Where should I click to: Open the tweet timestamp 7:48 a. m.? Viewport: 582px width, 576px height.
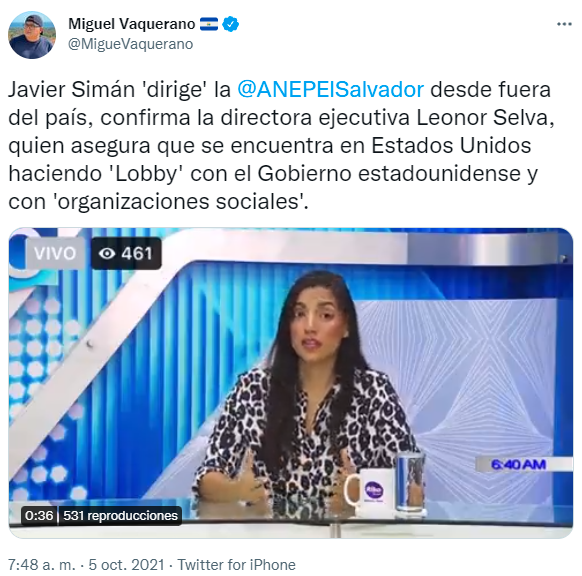click(42, 565)
